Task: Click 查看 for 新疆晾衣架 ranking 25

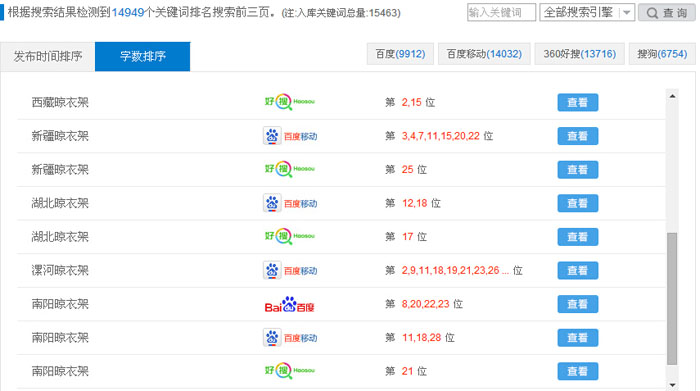Action: click(x=578, y=170)
